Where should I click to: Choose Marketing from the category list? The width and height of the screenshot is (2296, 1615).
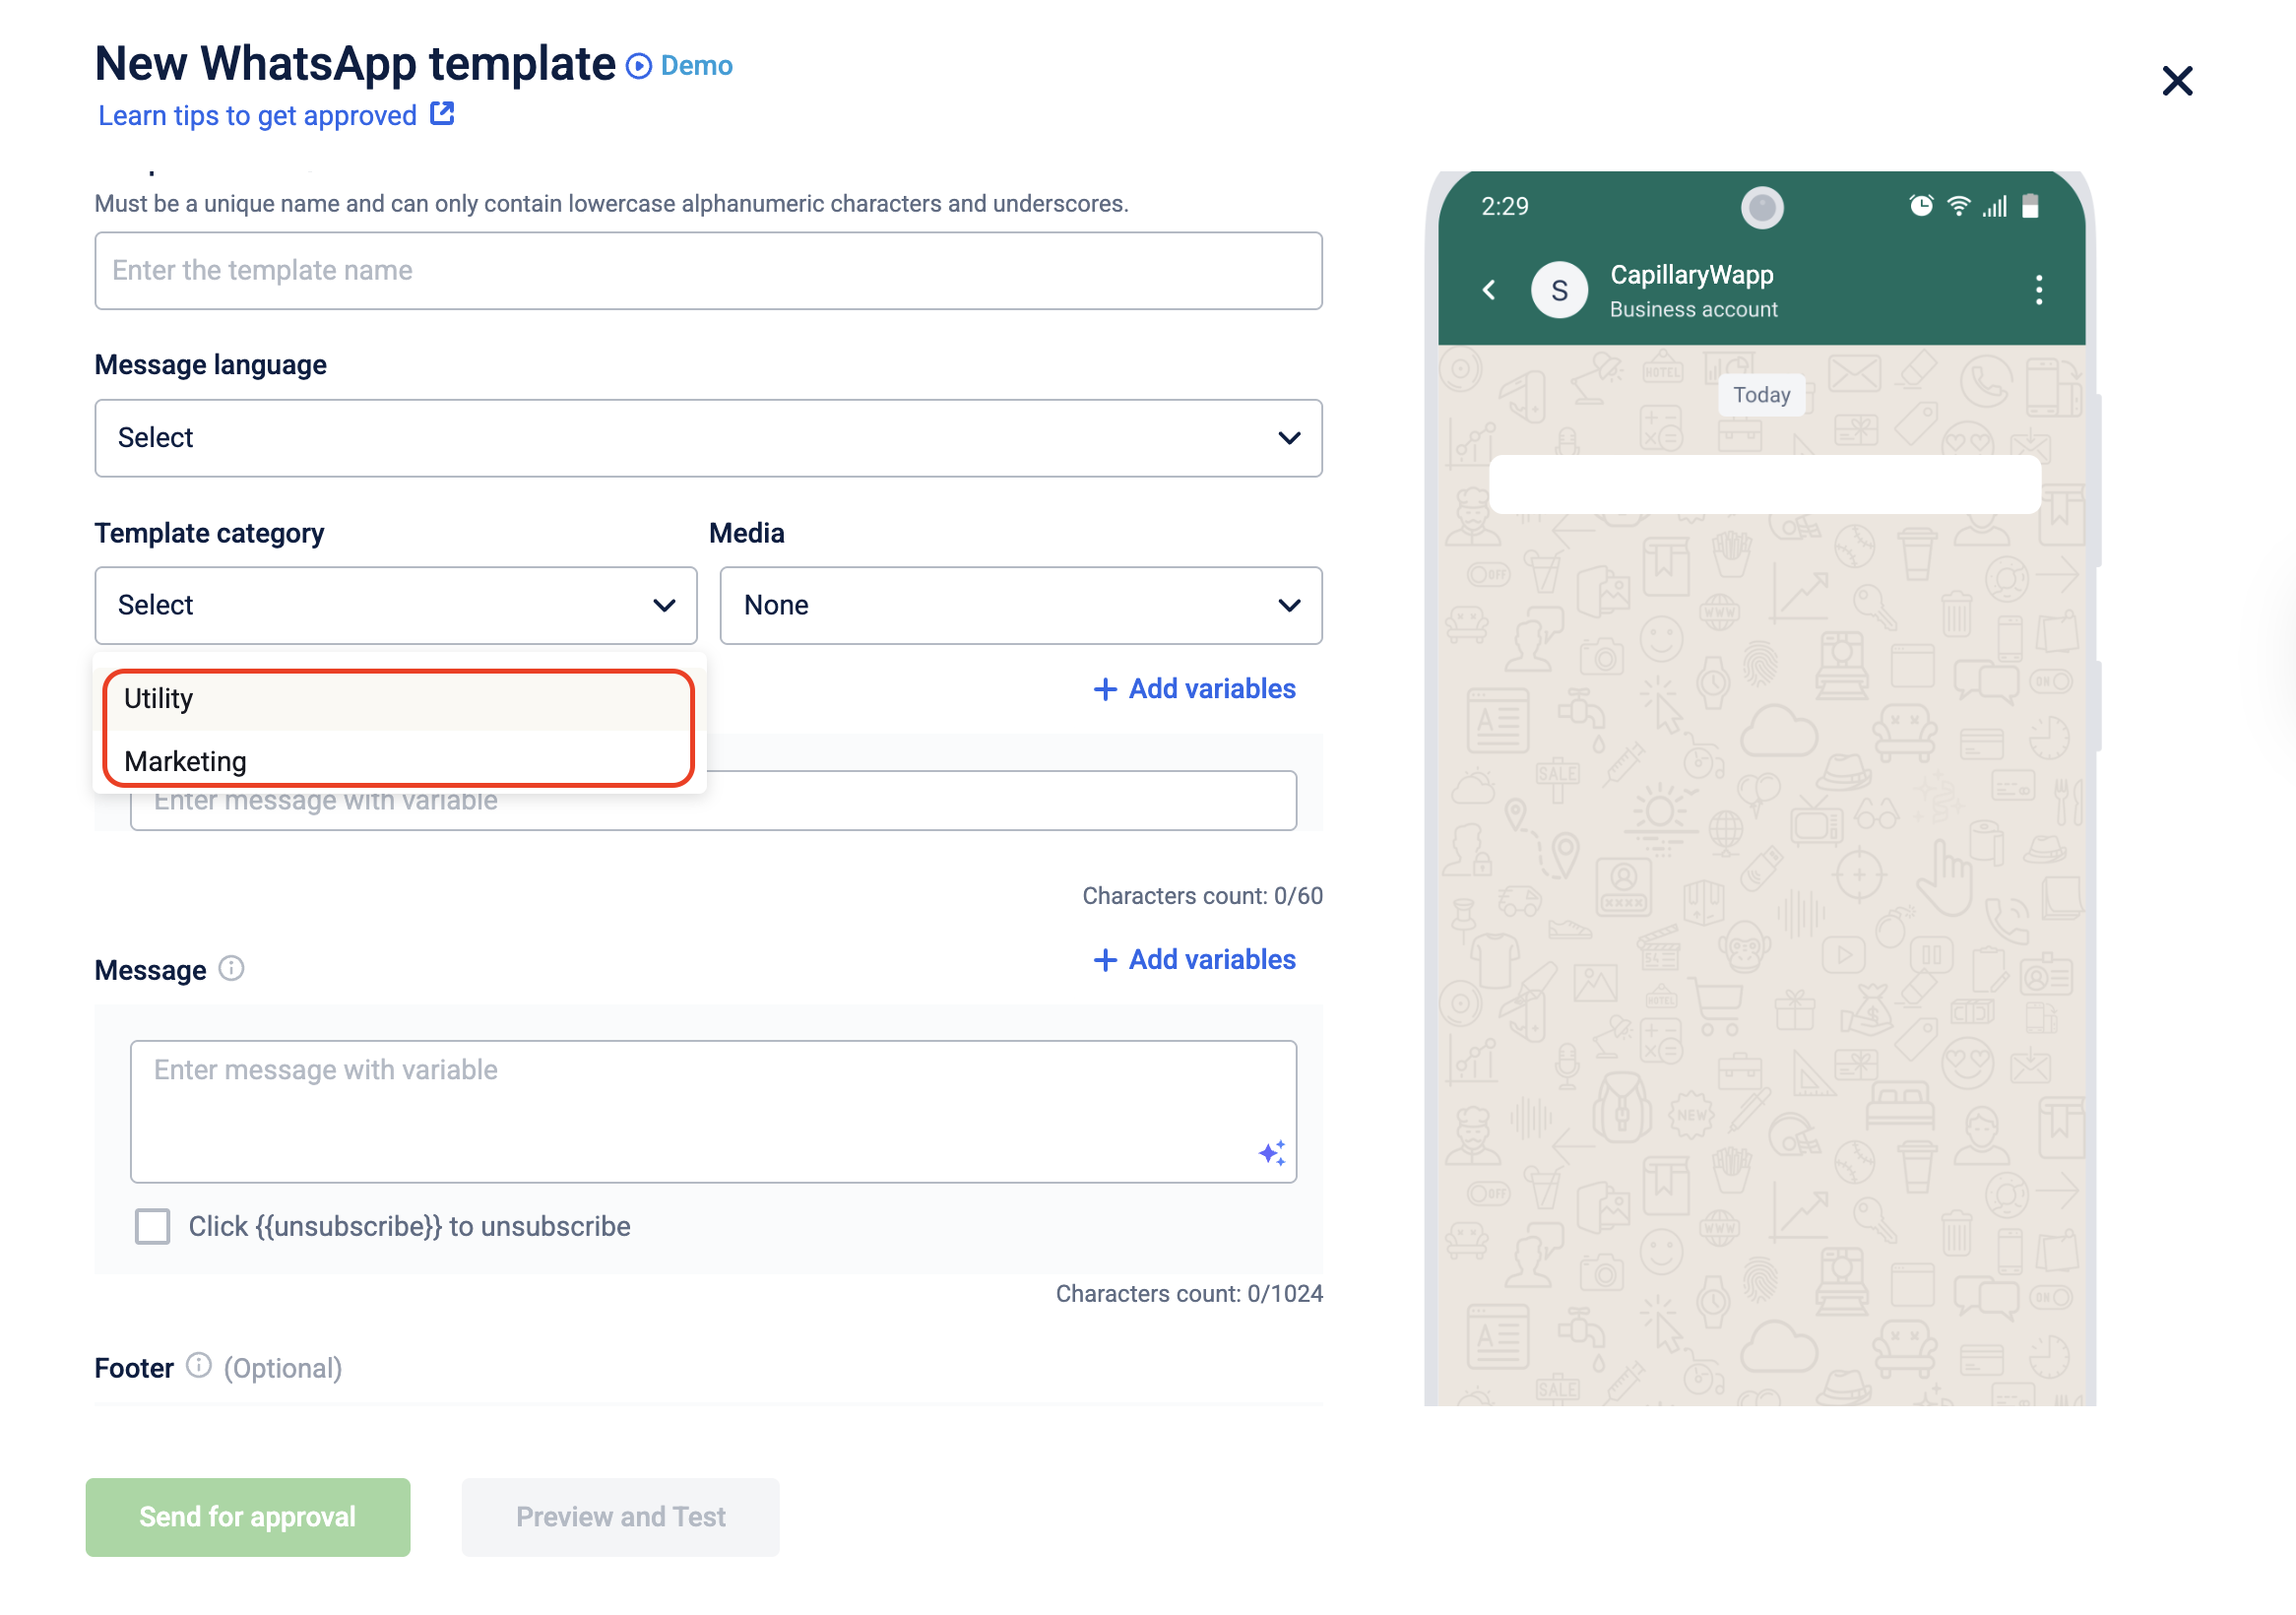[x=398, y=761]
